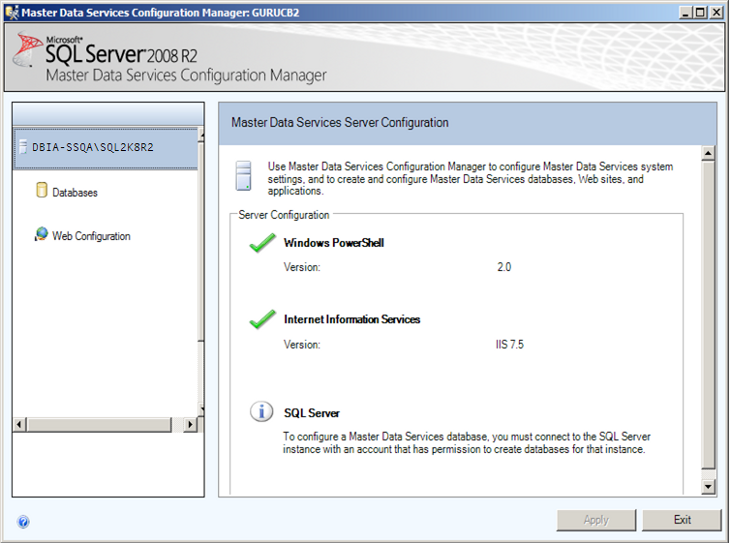Click the right panel vertical scrollbar thumb
Image resolution: width=730 pixels, height=543 pixels.
pyautogui.click(x=708, y=315)
